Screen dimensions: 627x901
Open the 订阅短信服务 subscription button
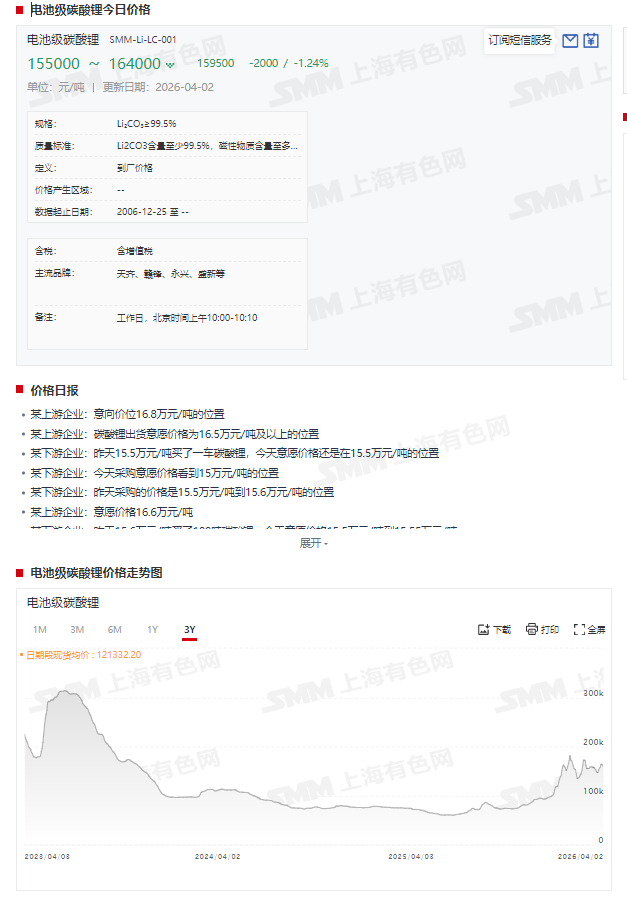520,40
